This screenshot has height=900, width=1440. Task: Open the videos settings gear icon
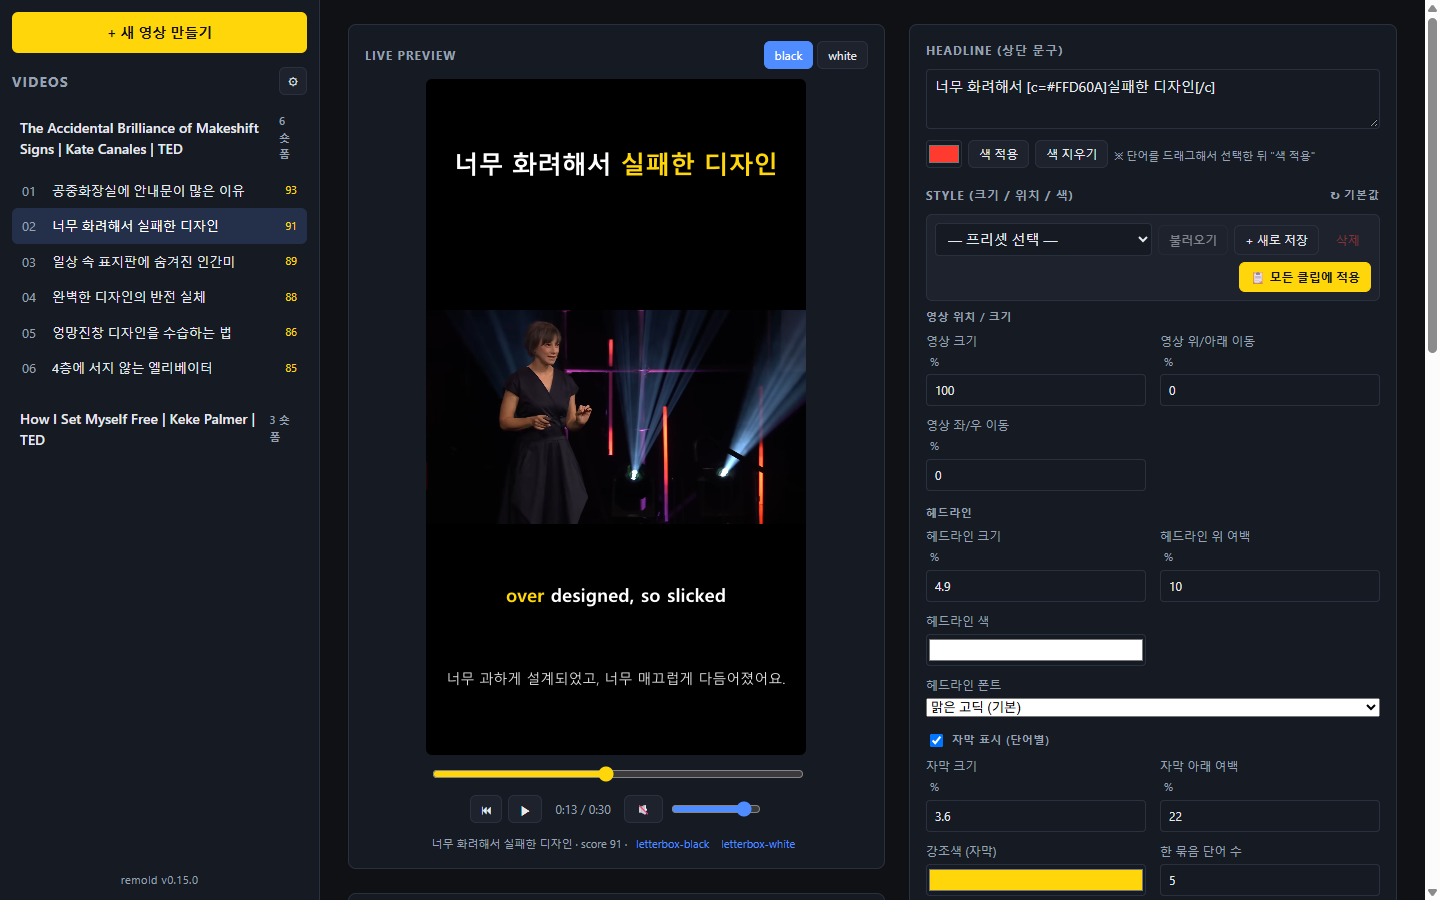tap(293, 82)
